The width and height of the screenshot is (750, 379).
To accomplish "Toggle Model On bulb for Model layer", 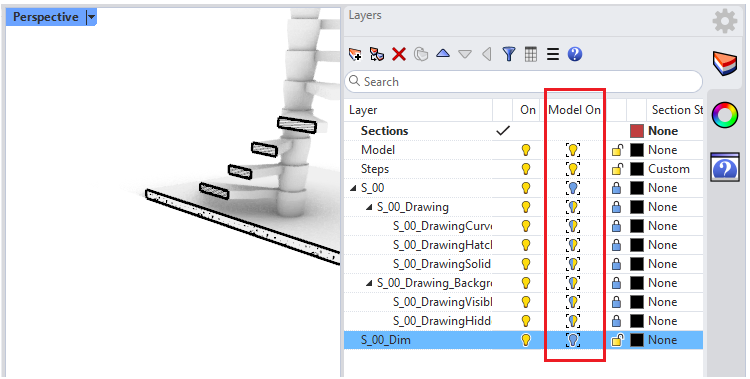I will 573,150.
